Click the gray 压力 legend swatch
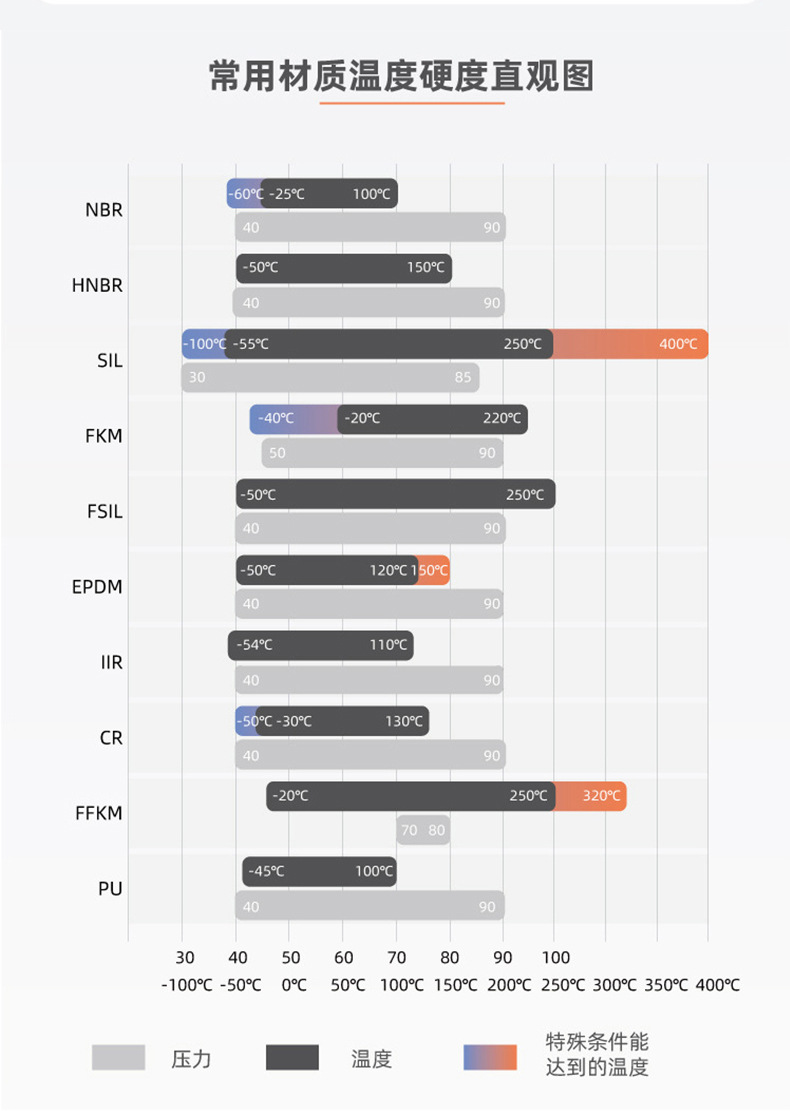Image resolution: width=790 pixels, height=1113 pixels. (x=118, y=1057)
